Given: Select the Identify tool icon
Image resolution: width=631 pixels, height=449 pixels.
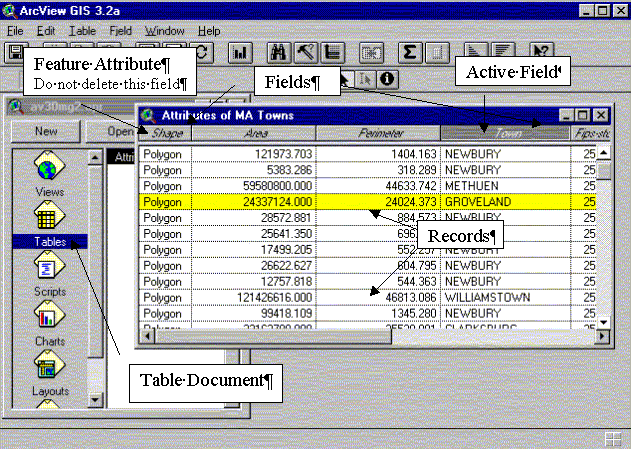Looking at the screenshot, I should click(x=387, y=78).
